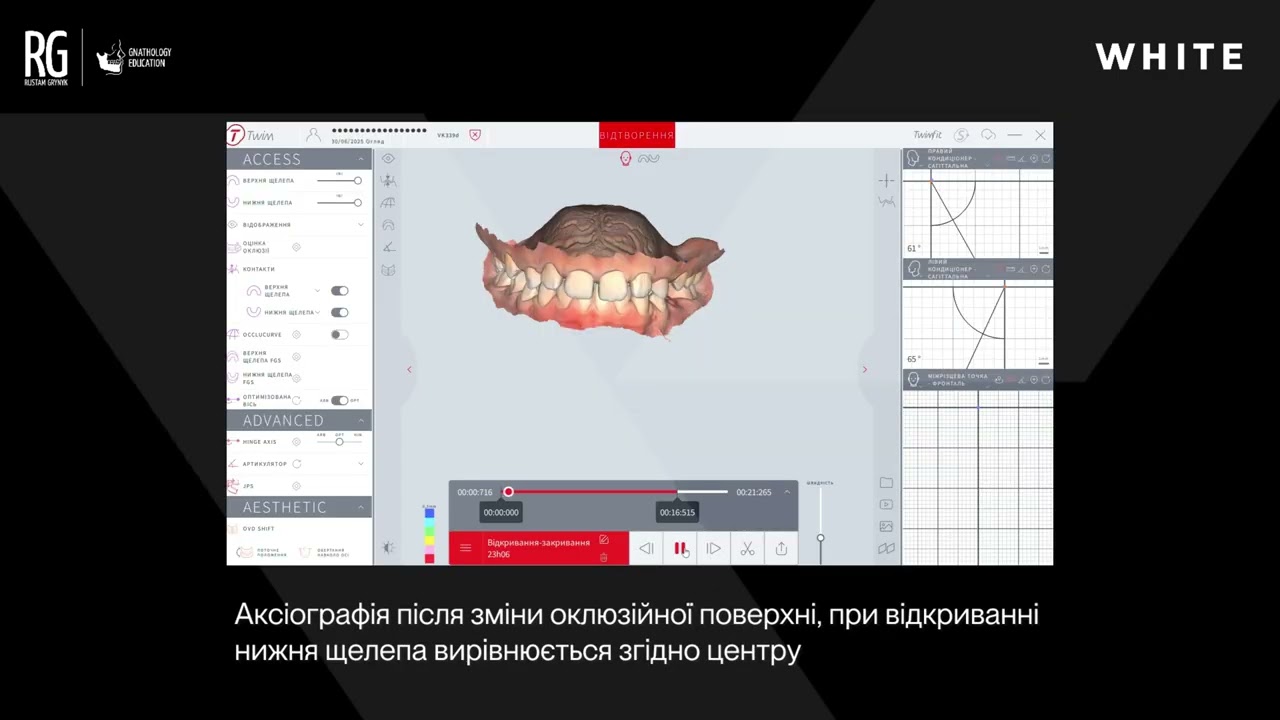Refresh the Артикулятор entry

(x=297, y=464)
